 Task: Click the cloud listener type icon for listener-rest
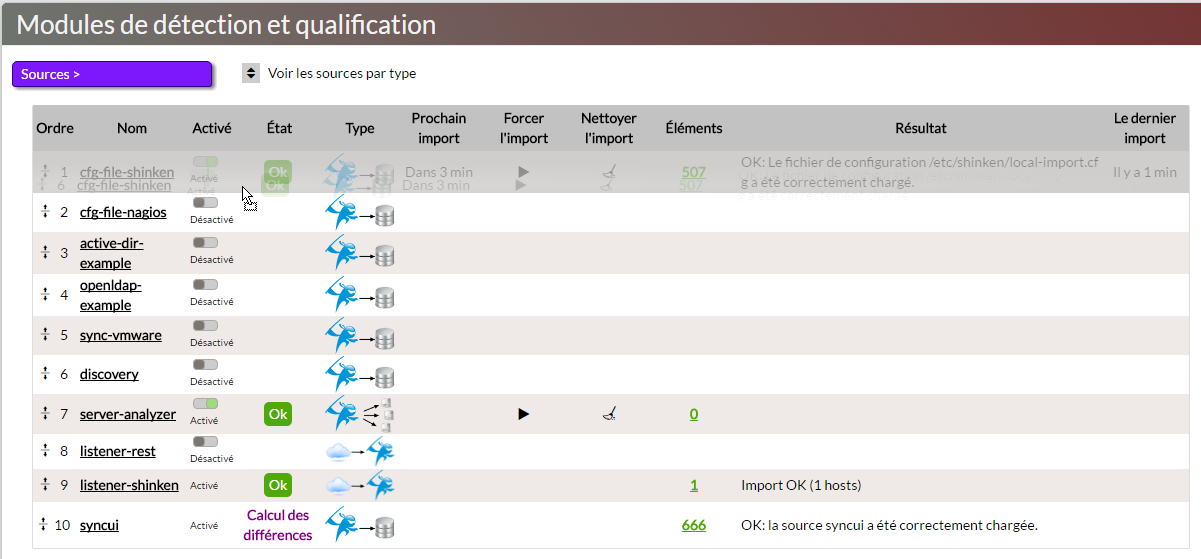(x=360, y=452)
